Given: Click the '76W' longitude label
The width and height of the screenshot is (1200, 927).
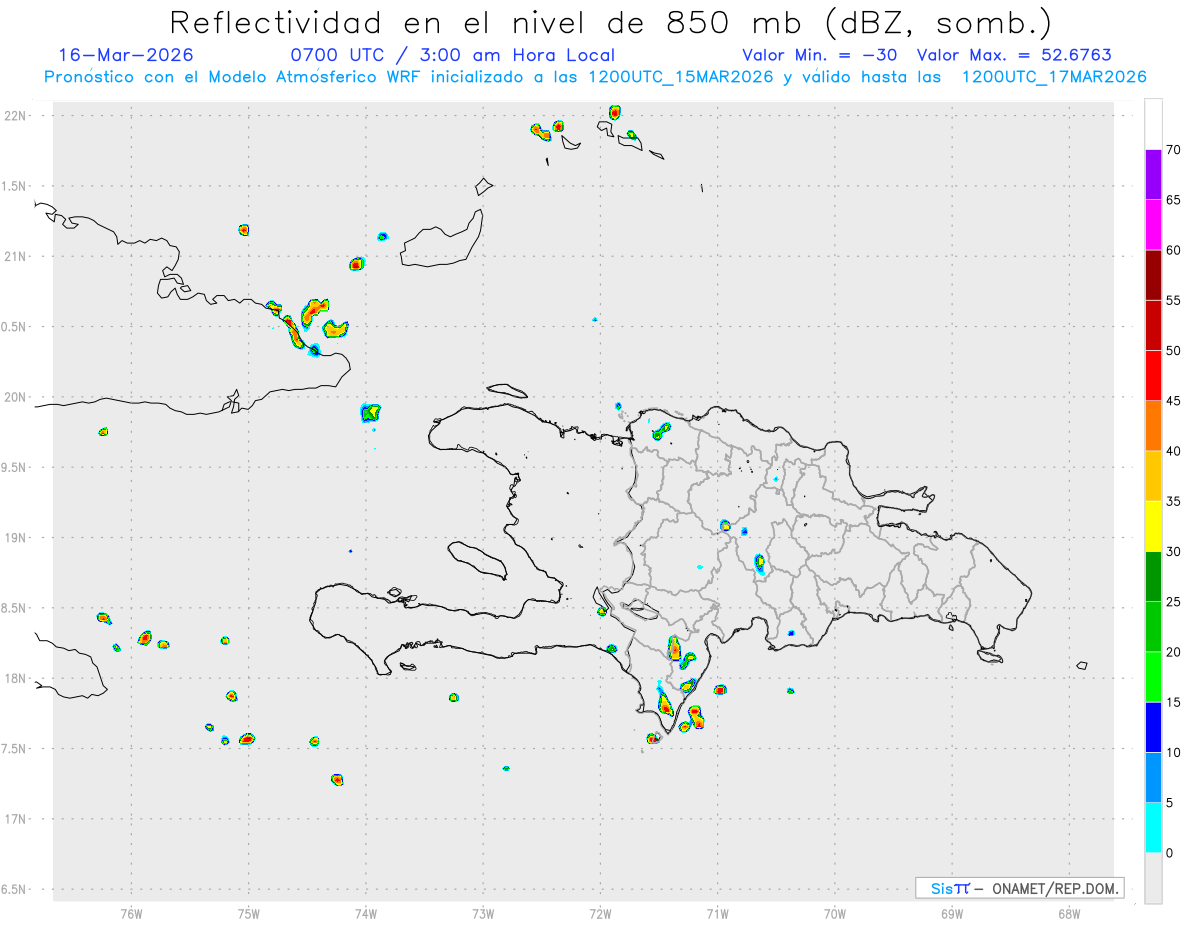Looking at the screenshot, I should point(131,913).
